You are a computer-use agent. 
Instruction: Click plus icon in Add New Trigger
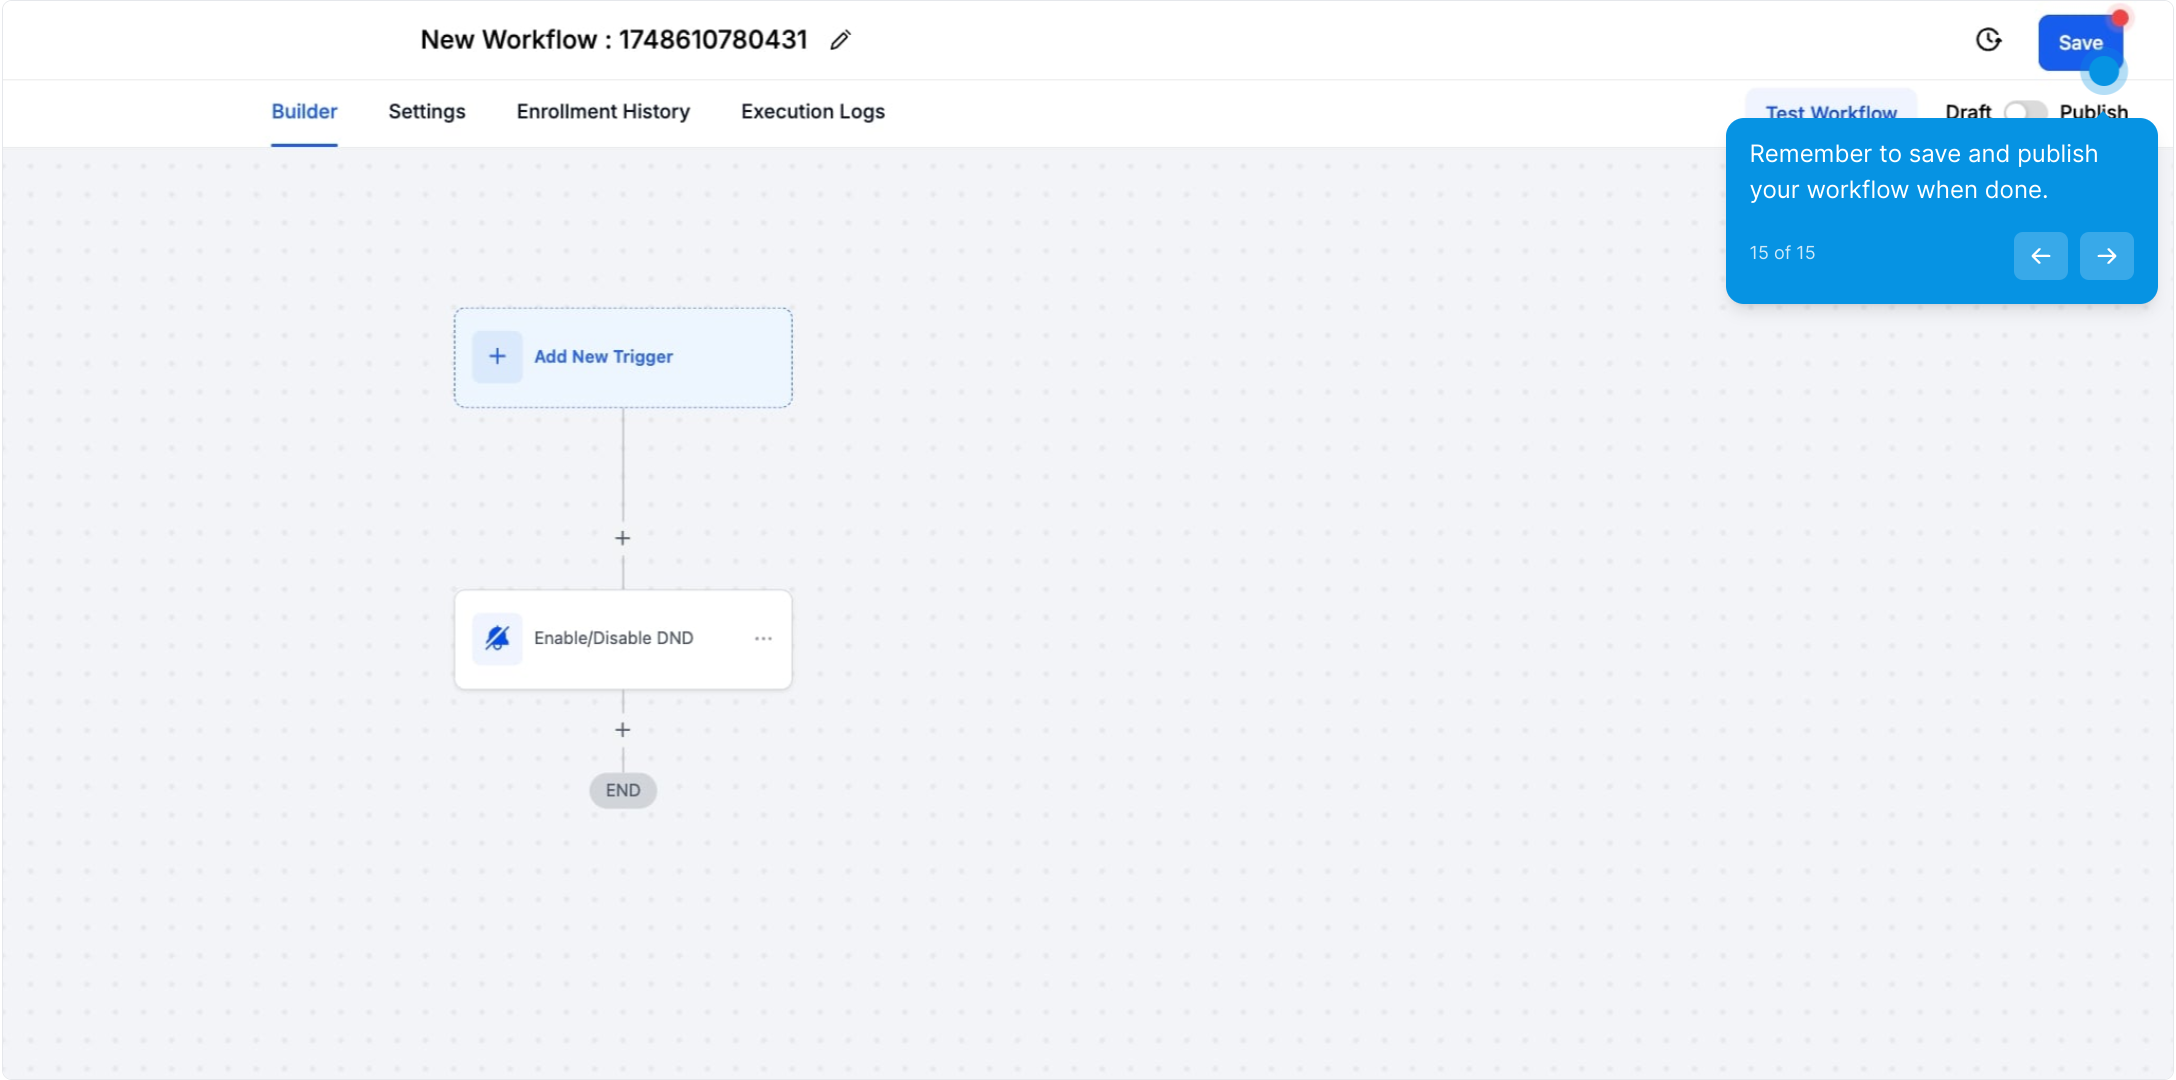pyautogui.click(x=497, y=357)
